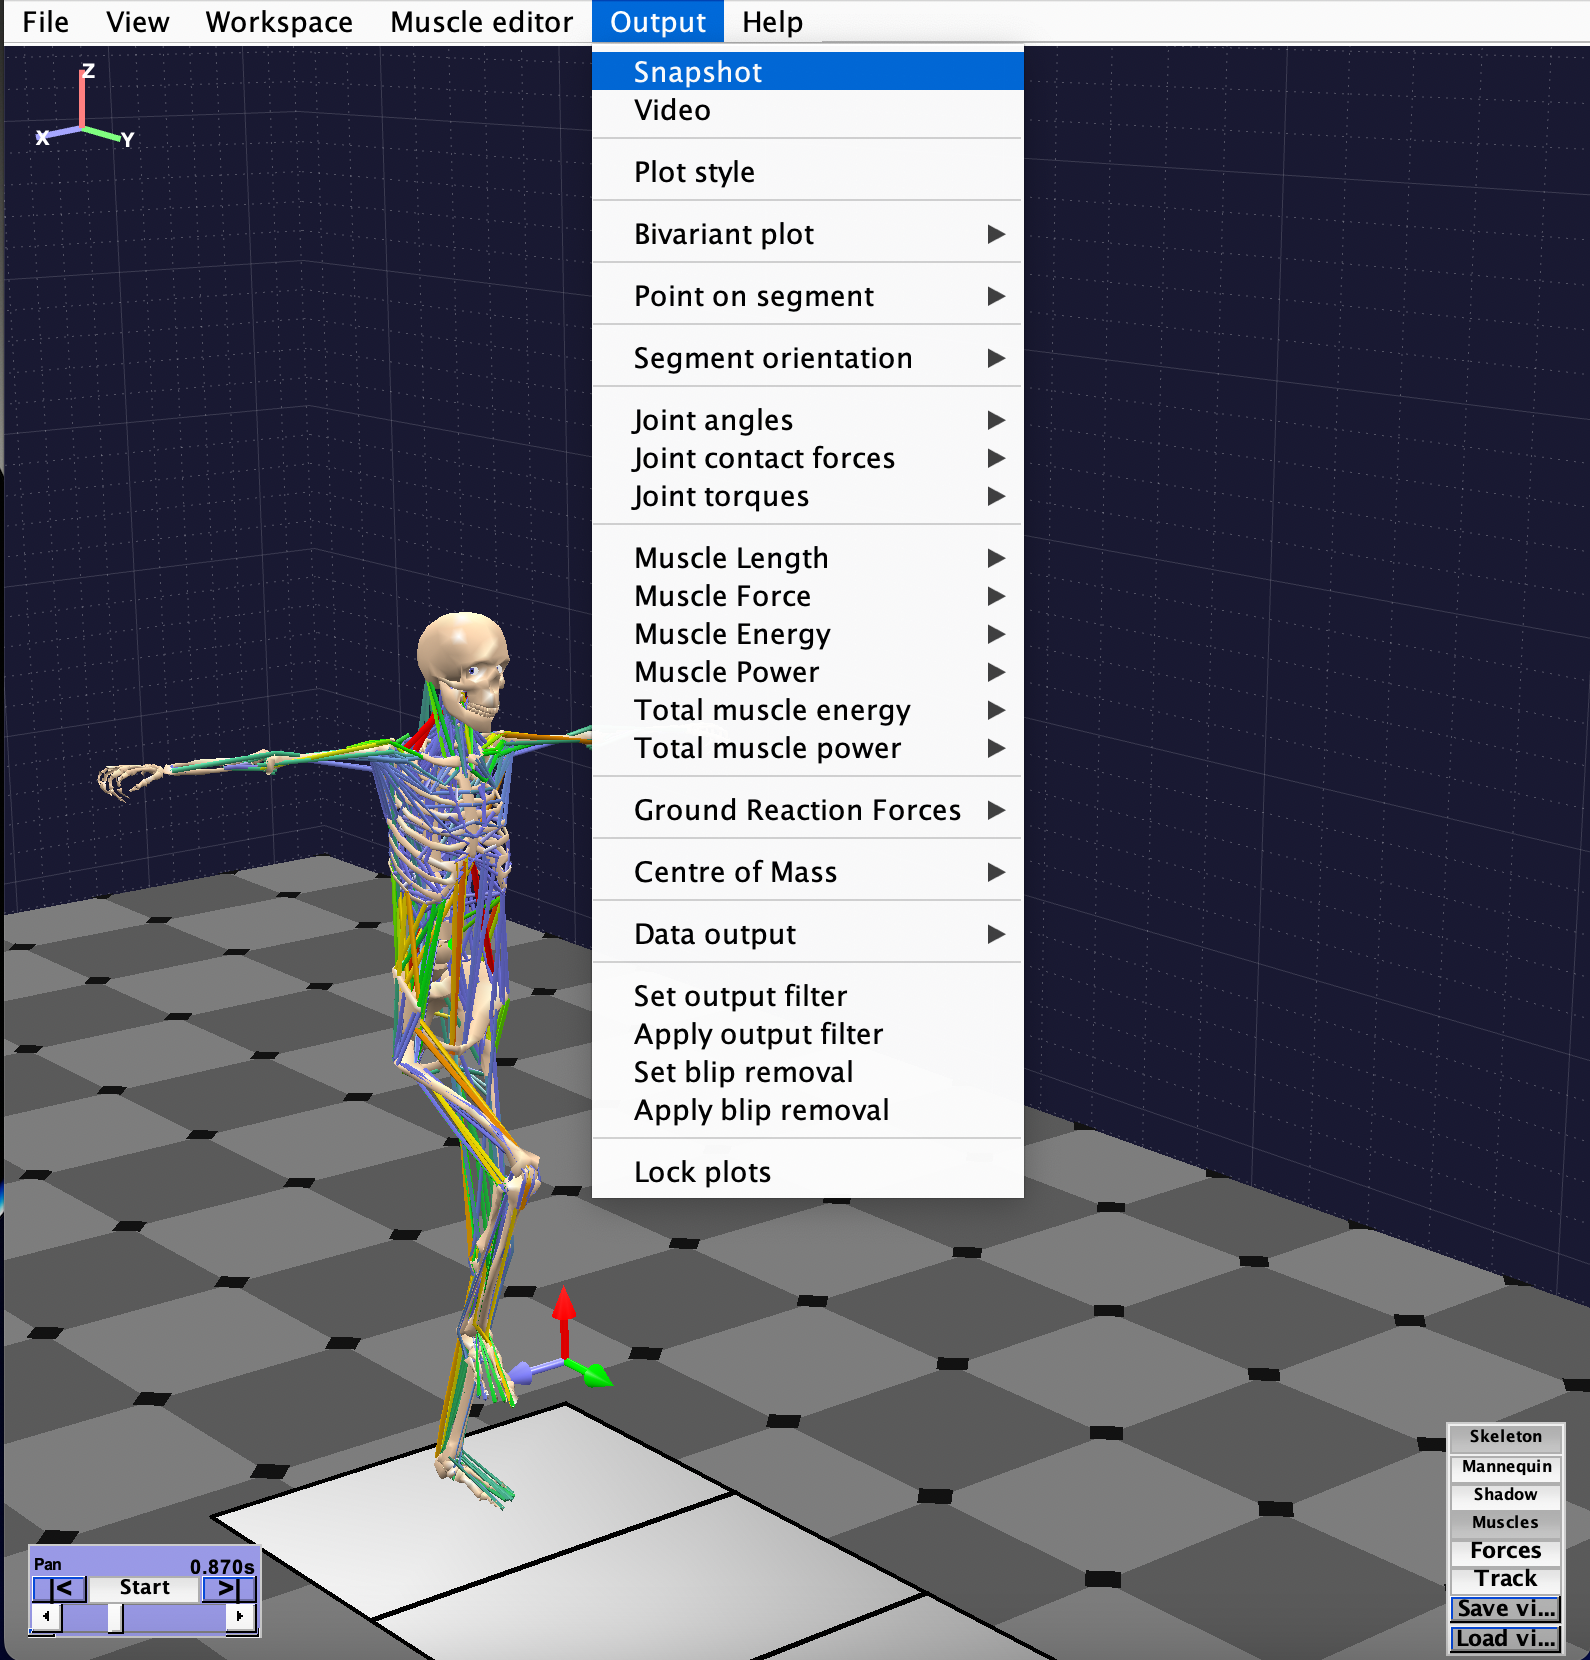This screenshot has height=1660, width=1590.
Task: Expand the Total muscle power submenu
Action: (808, 748)
